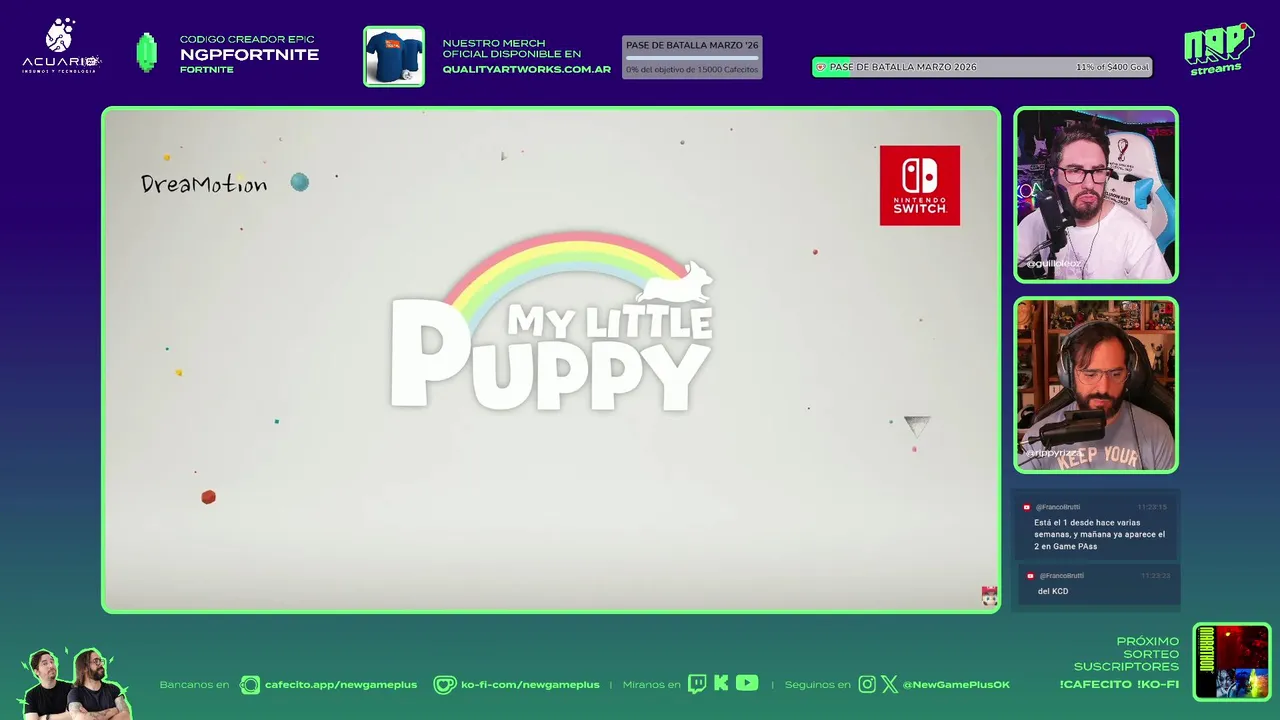The width and height of the screenshot is (1280, 720).
Task: Click the 'Próximo sorteo suscriptores' label
Action: pyautogui.click(x=1127, y=654)
